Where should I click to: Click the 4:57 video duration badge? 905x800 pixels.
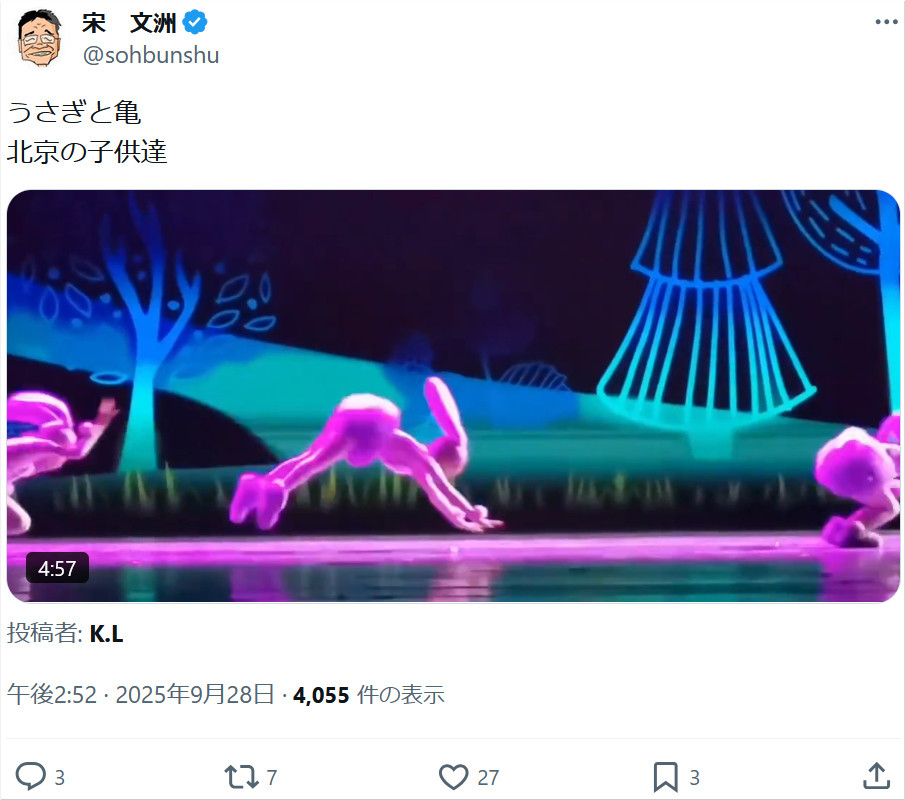(57, 569)
